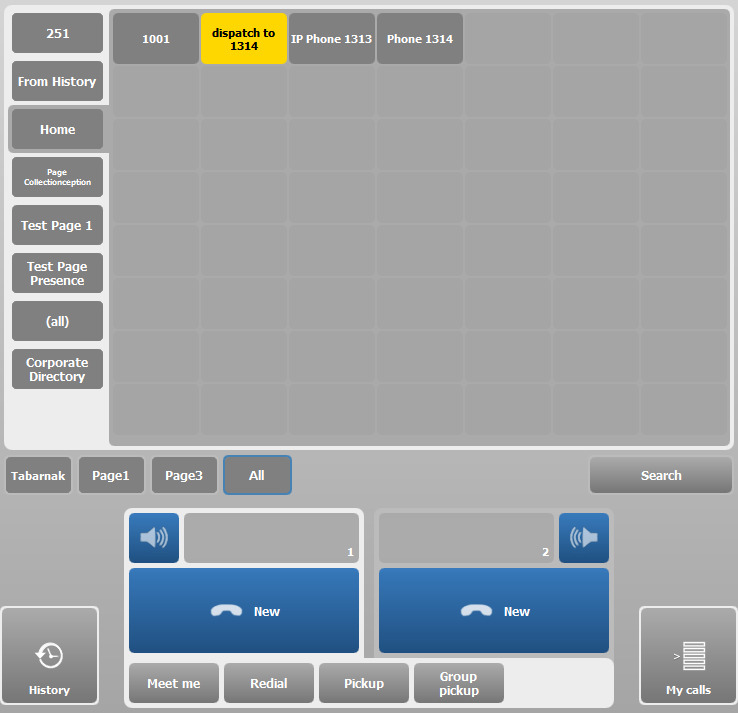Start a New call on line 1

point(244,610)
